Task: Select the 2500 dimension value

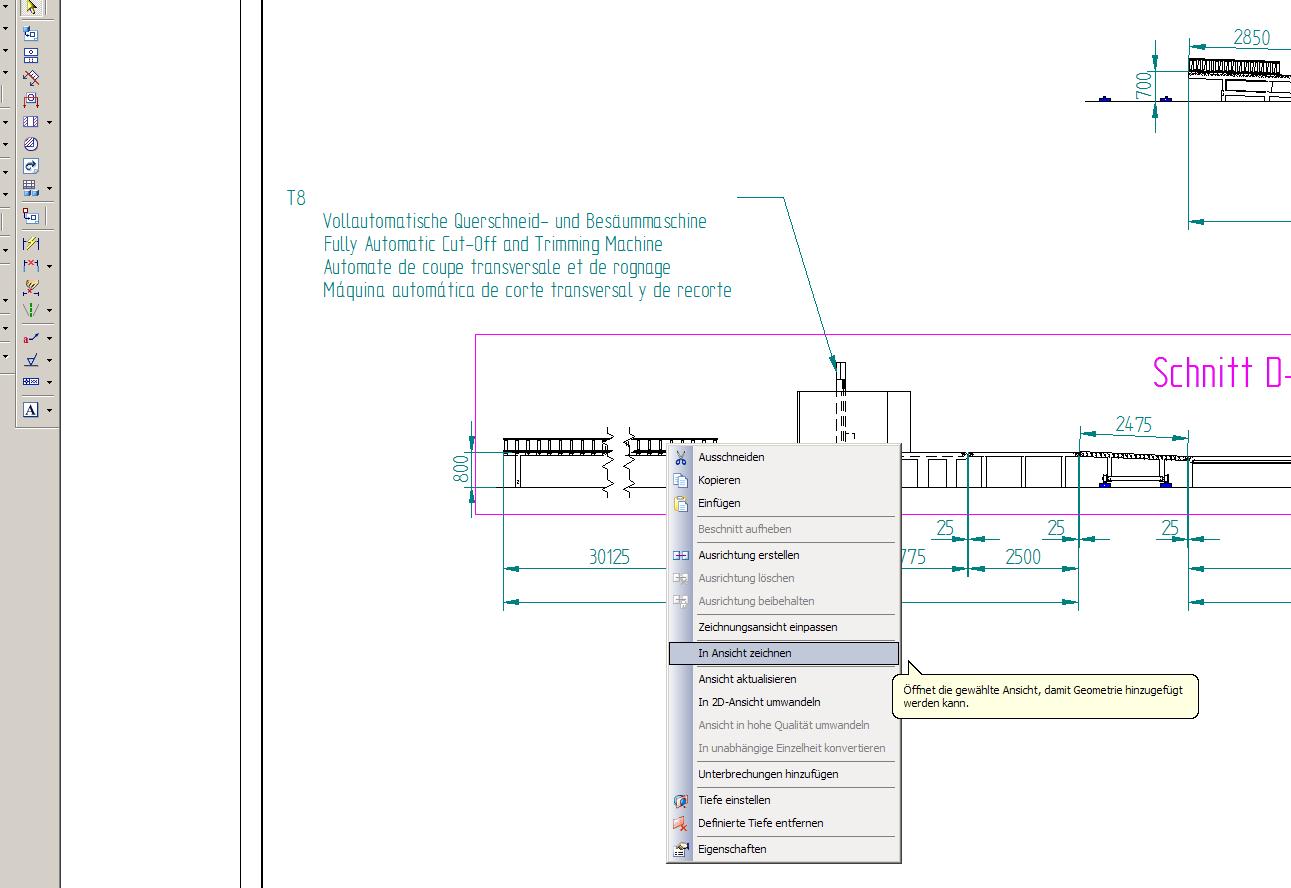Action: pyautogui.click(x=1023, y=557)
